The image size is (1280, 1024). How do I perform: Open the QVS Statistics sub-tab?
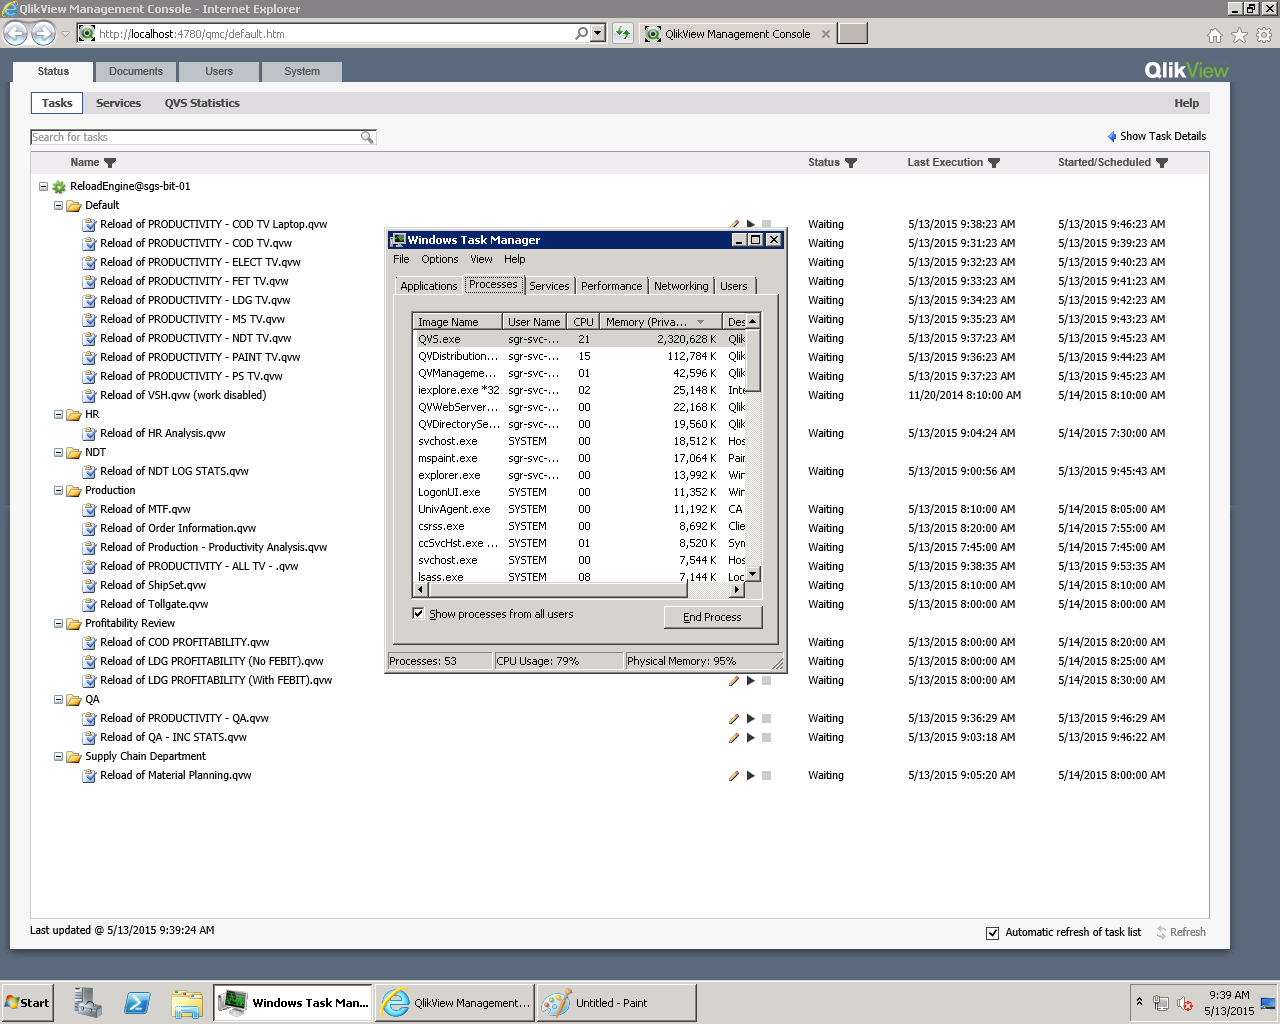click(202, 103)
